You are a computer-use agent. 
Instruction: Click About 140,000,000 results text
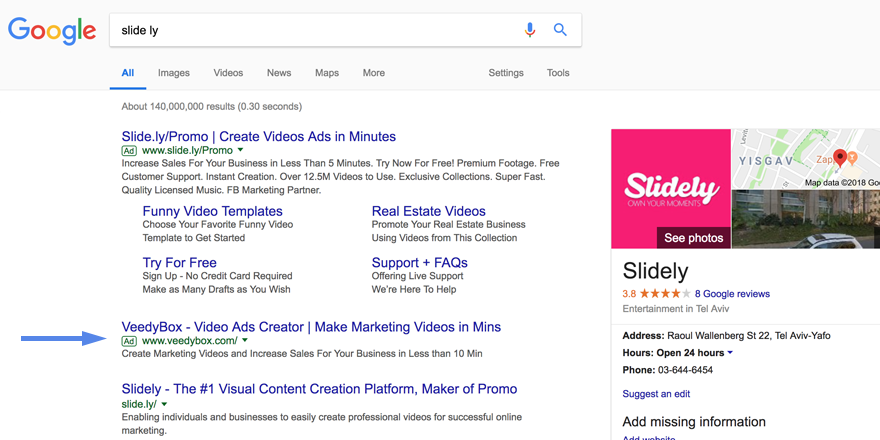tap(212, 106)
